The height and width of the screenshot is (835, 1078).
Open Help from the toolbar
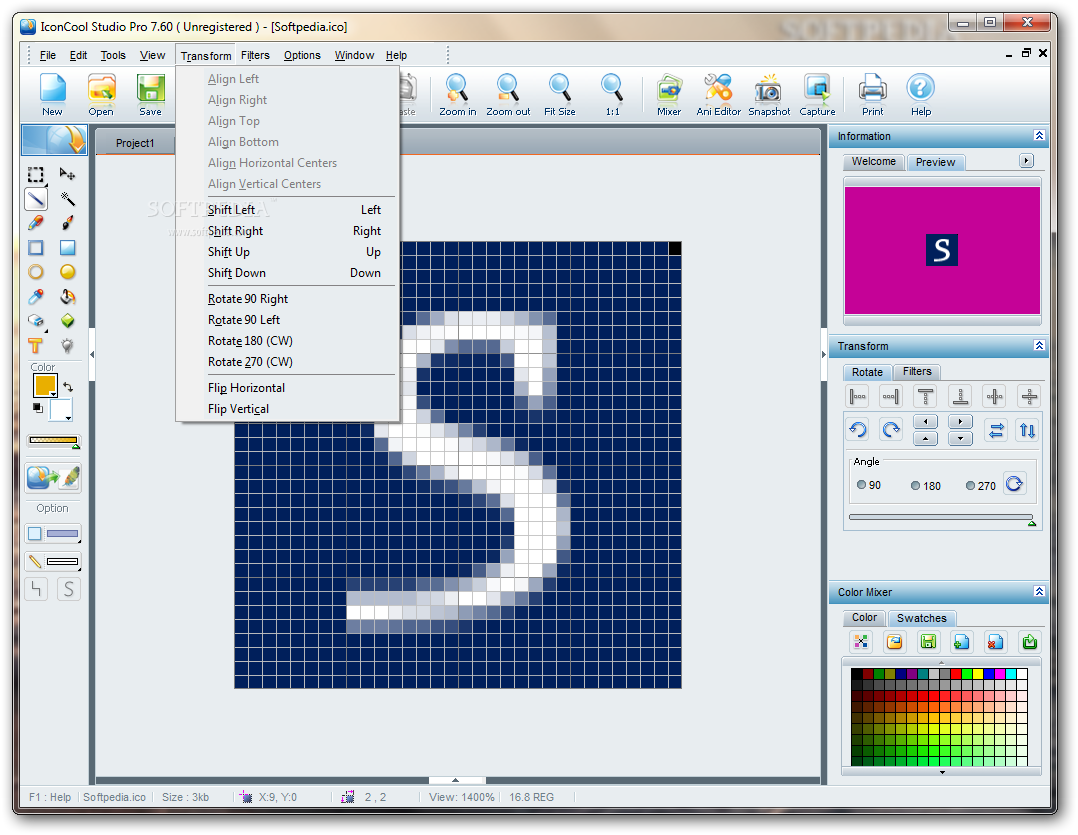pyautogui.click(x=921, y=94)
